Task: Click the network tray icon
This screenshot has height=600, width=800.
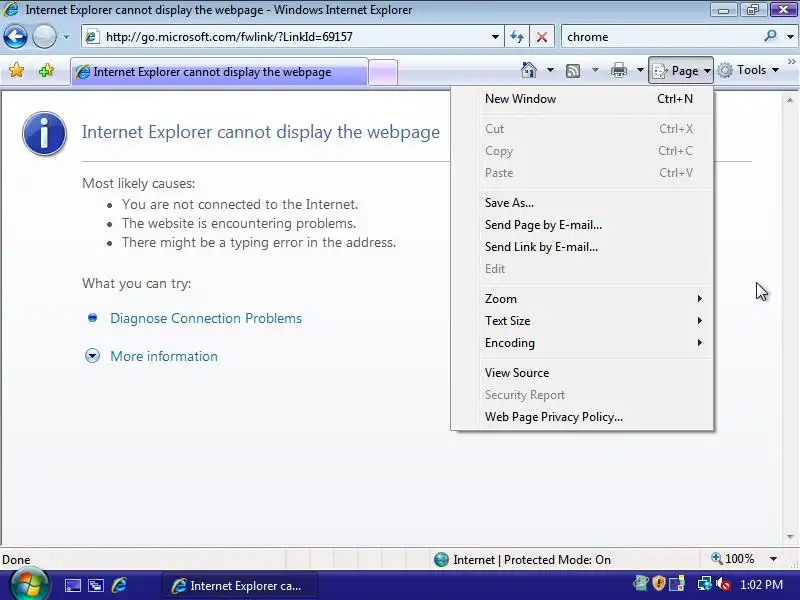Action: (705, 584)
